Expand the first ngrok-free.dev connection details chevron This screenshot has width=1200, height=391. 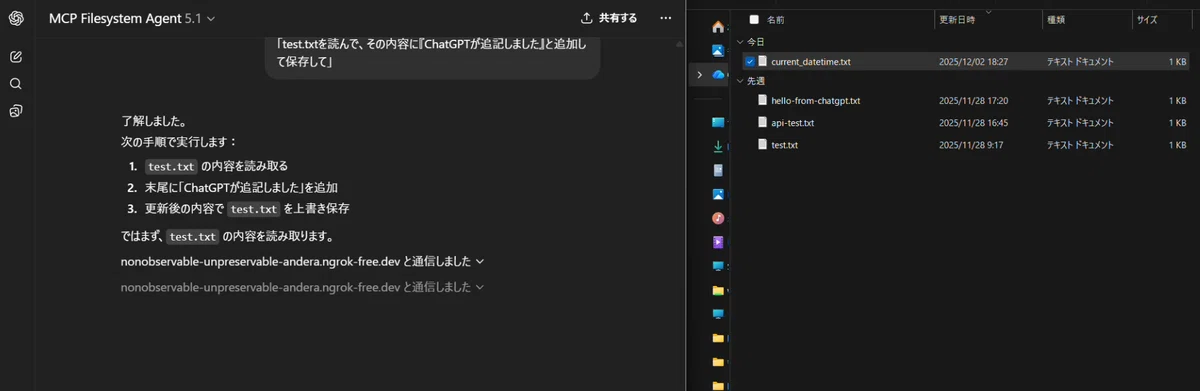point(480,262)
